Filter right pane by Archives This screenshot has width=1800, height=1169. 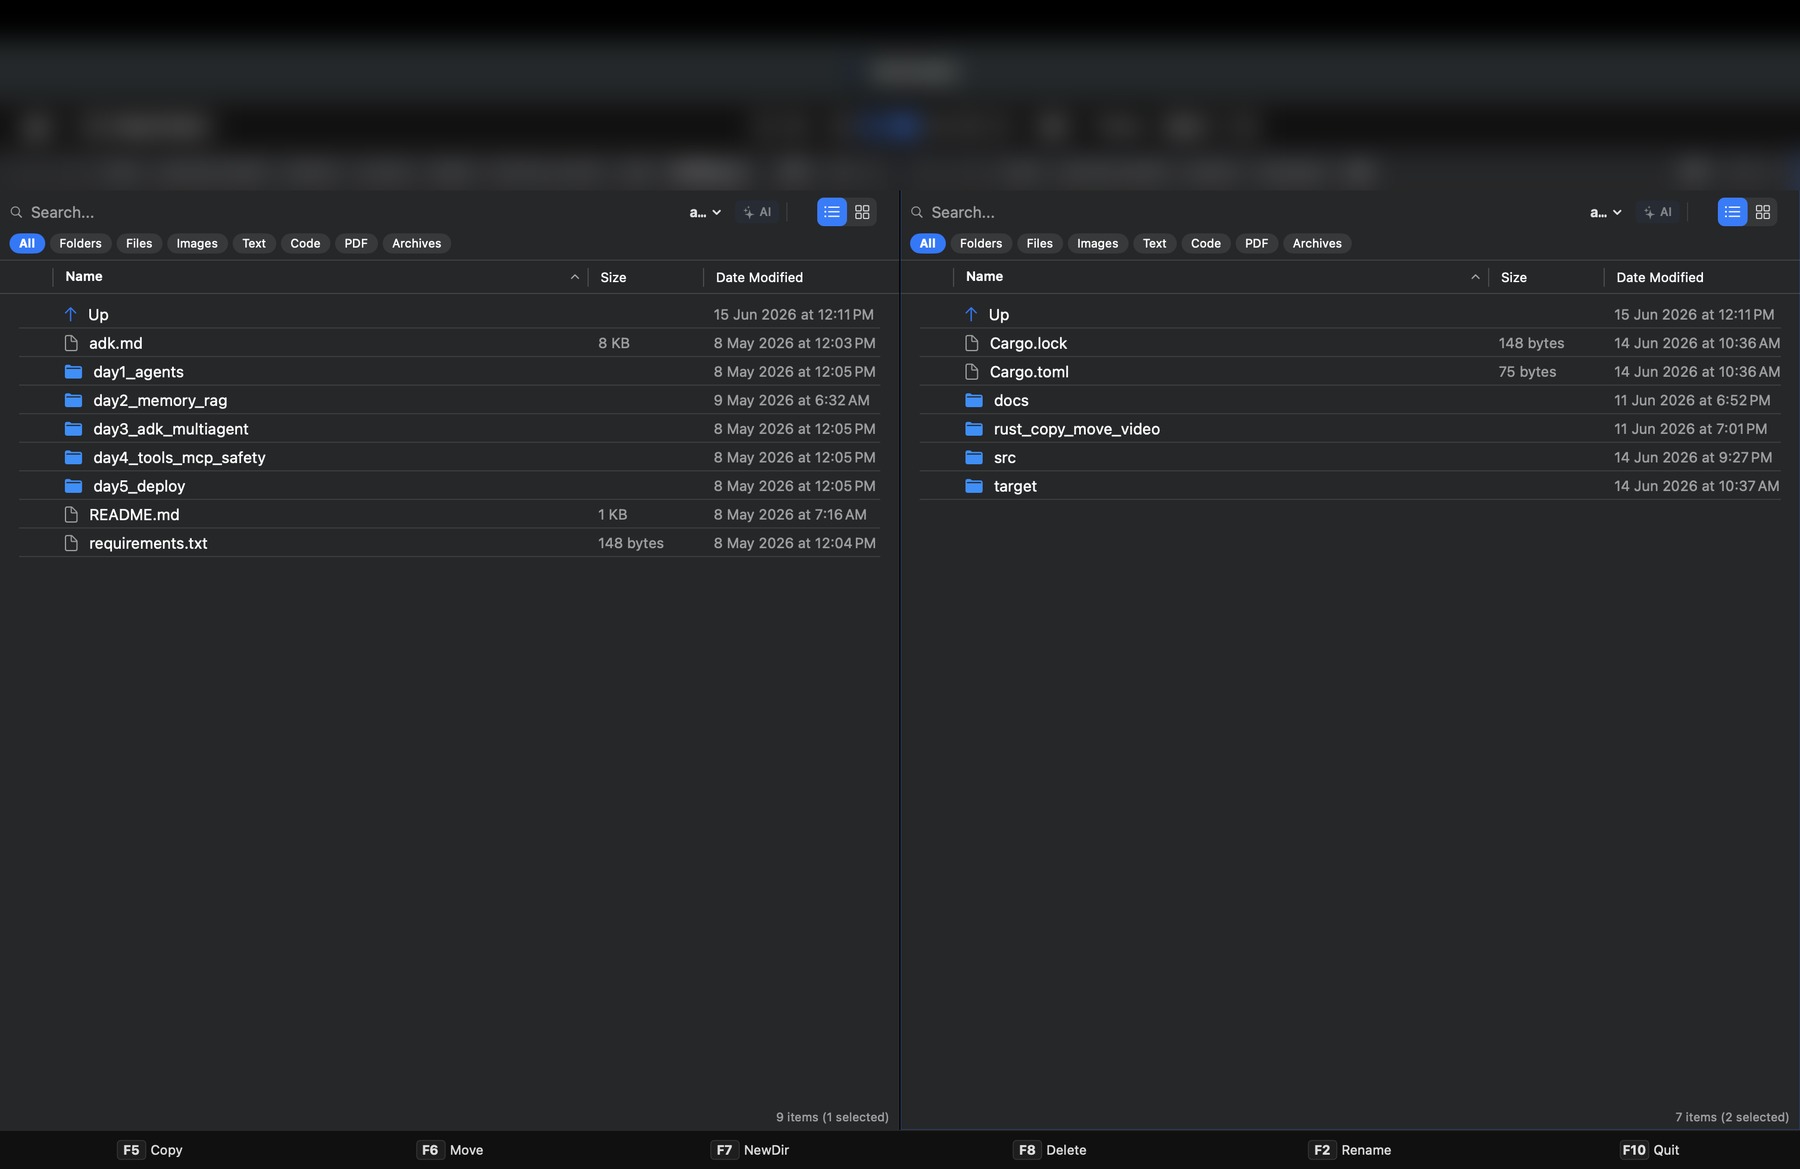(1317, 243)
